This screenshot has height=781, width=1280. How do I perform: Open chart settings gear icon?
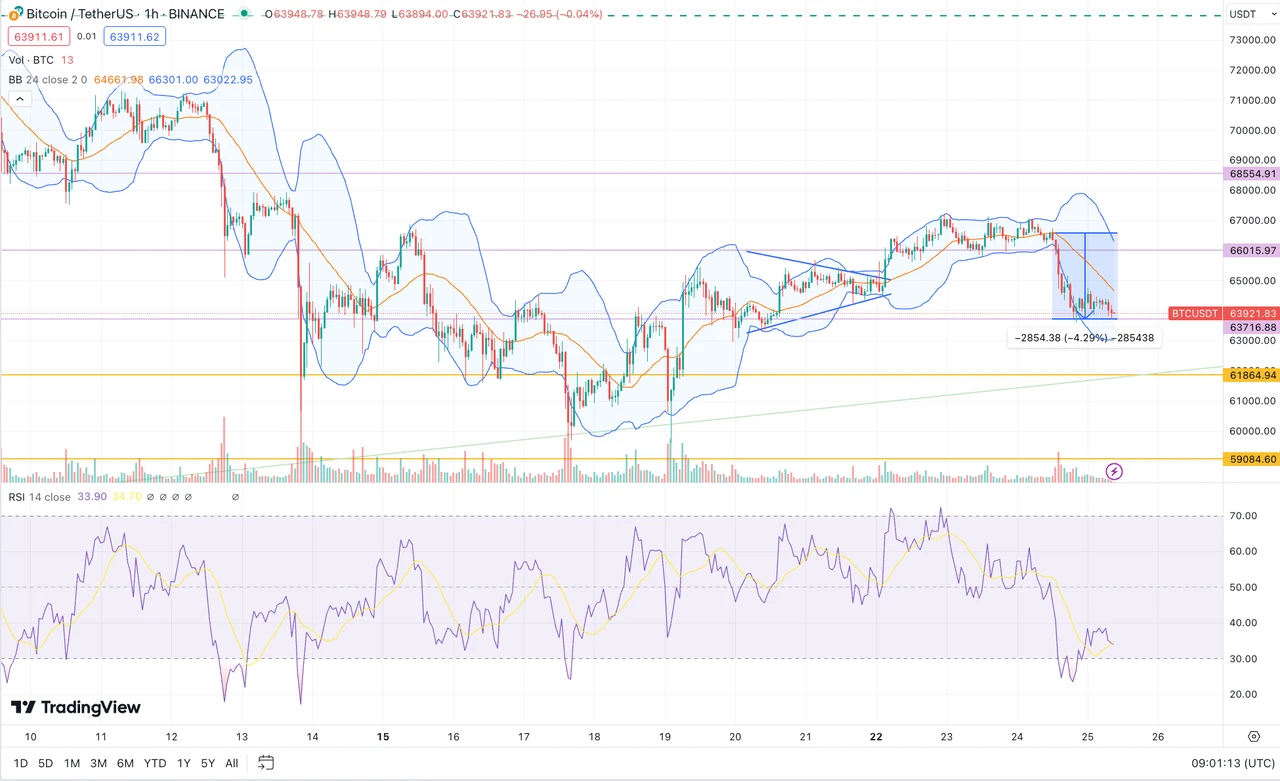[x=1254, y=736]
